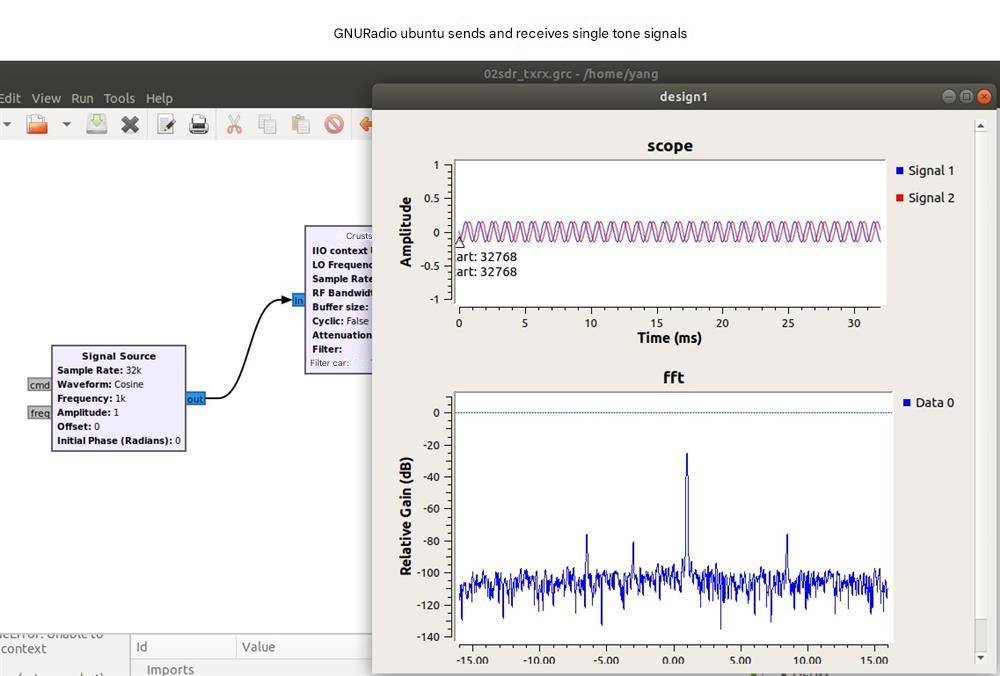Open the View menu
This screenshot has width=1000, height=676.
click(46, 98)
